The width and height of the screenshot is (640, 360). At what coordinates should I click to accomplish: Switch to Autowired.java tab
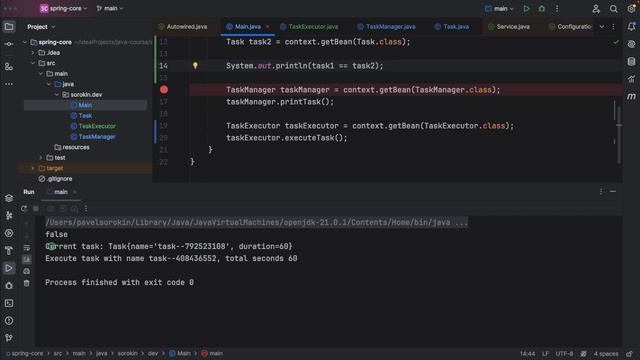coord(183,27)
